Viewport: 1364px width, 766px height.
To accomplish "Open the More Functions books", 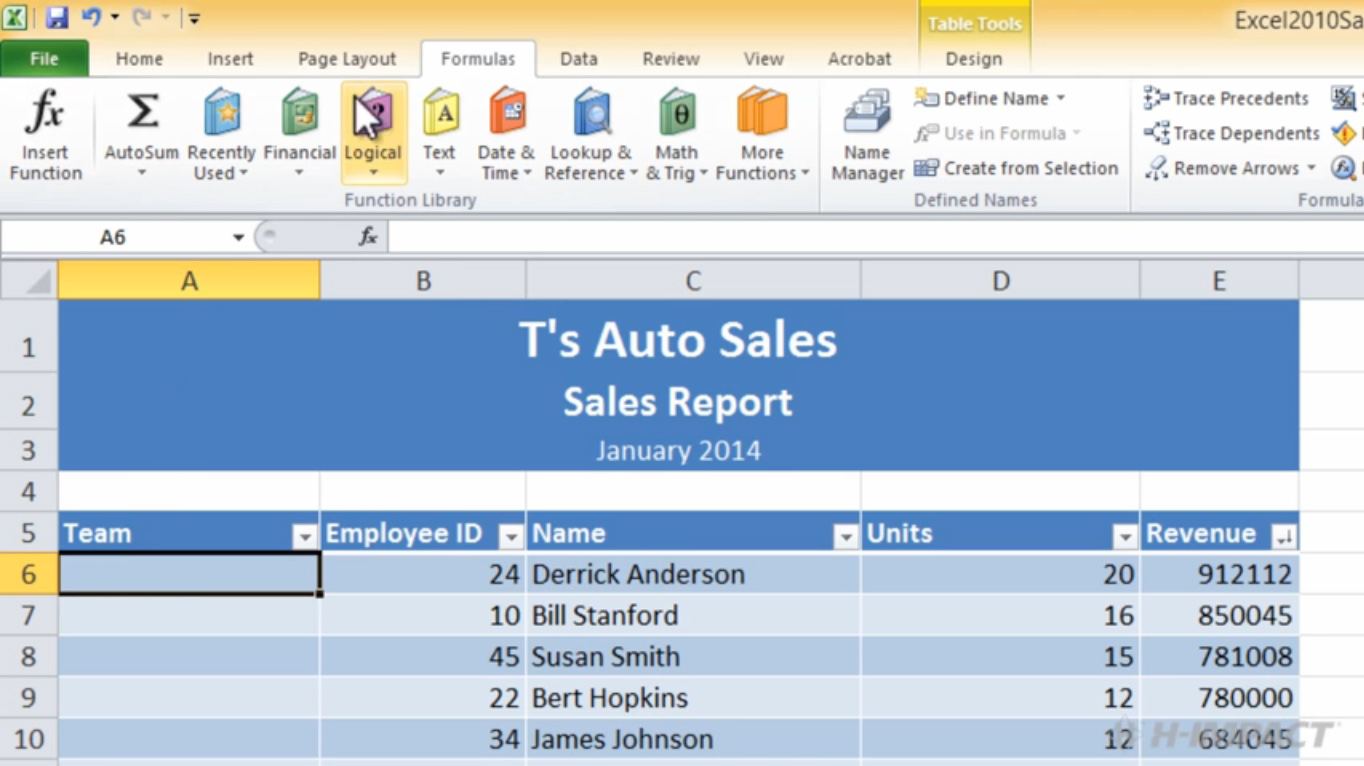I will [x=762, y=112].
